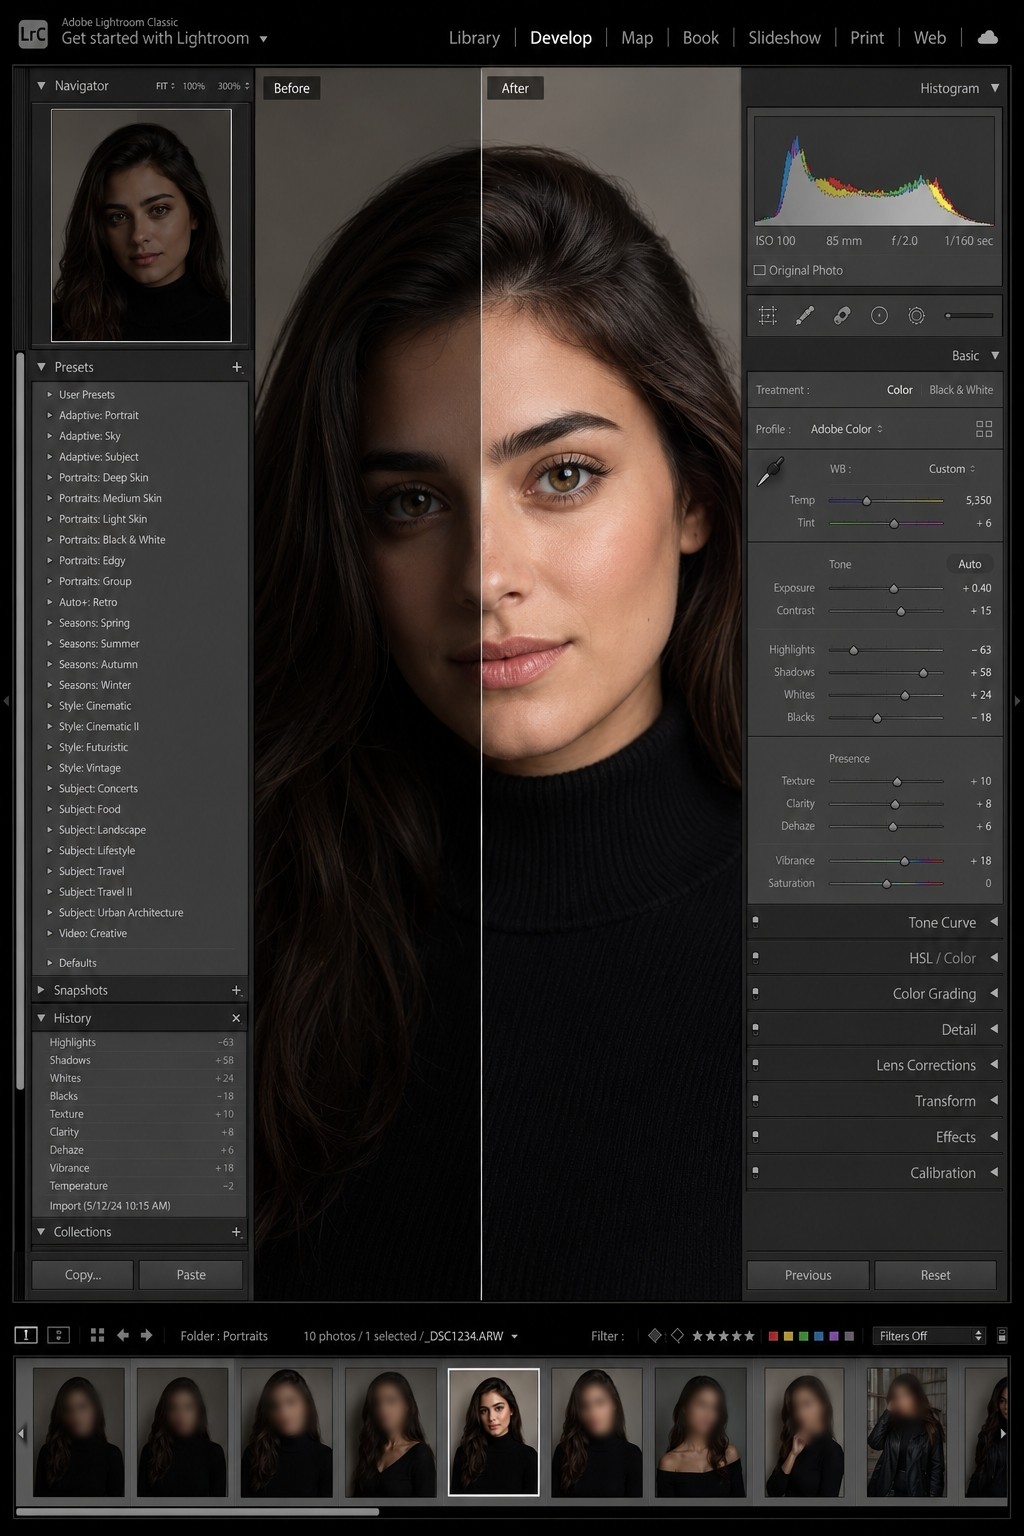This screenshot has width=1024, height=1536.
Task: Toggle the filter lock switch icon
Action: 1002,1335
